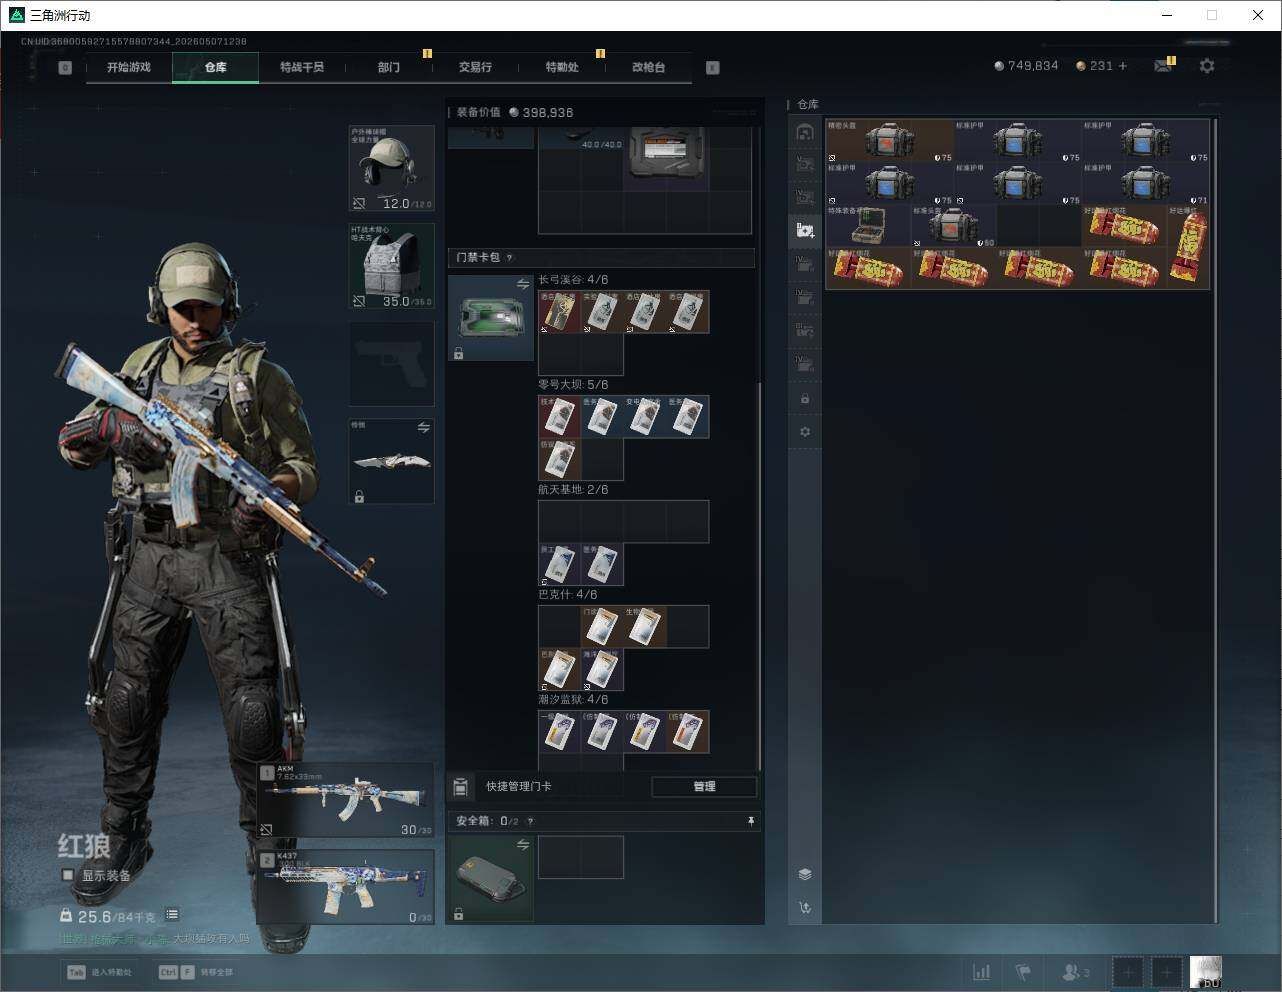Viewport: 1282px width, 992px height.
Task: Open the statistics bar chart icon
Action: (x=982, y=972)
